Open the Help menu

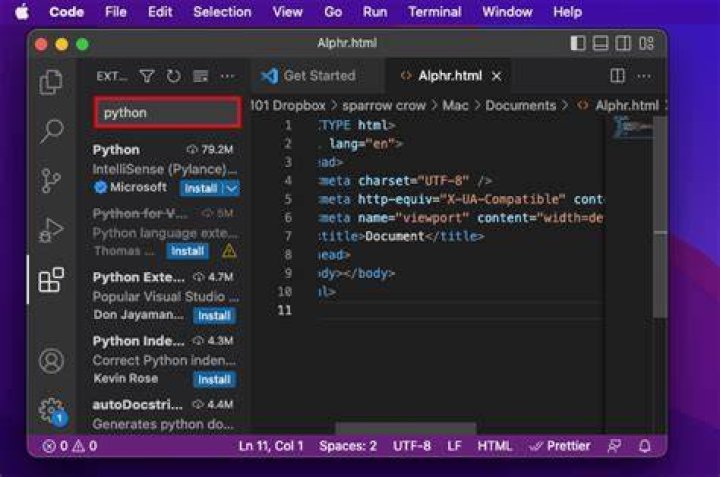coord(568,11)
